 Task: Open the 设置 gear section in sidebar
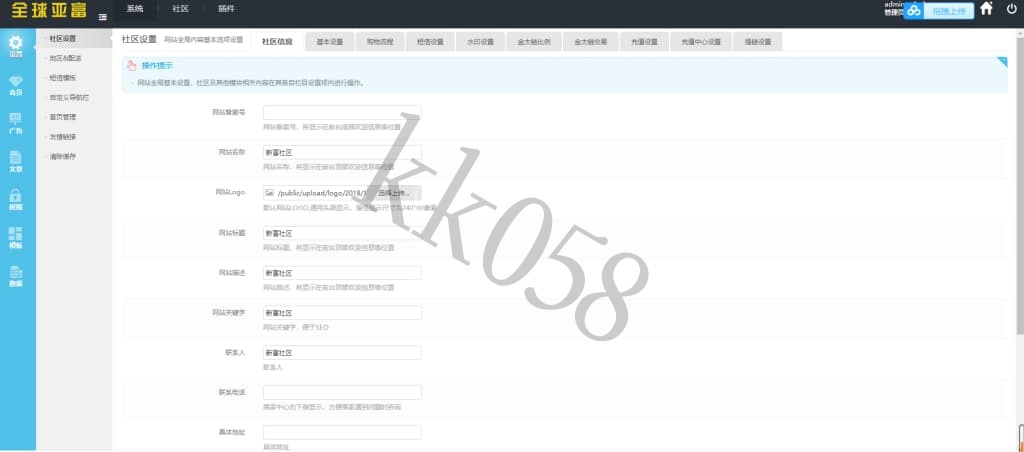tap(16, 46)
